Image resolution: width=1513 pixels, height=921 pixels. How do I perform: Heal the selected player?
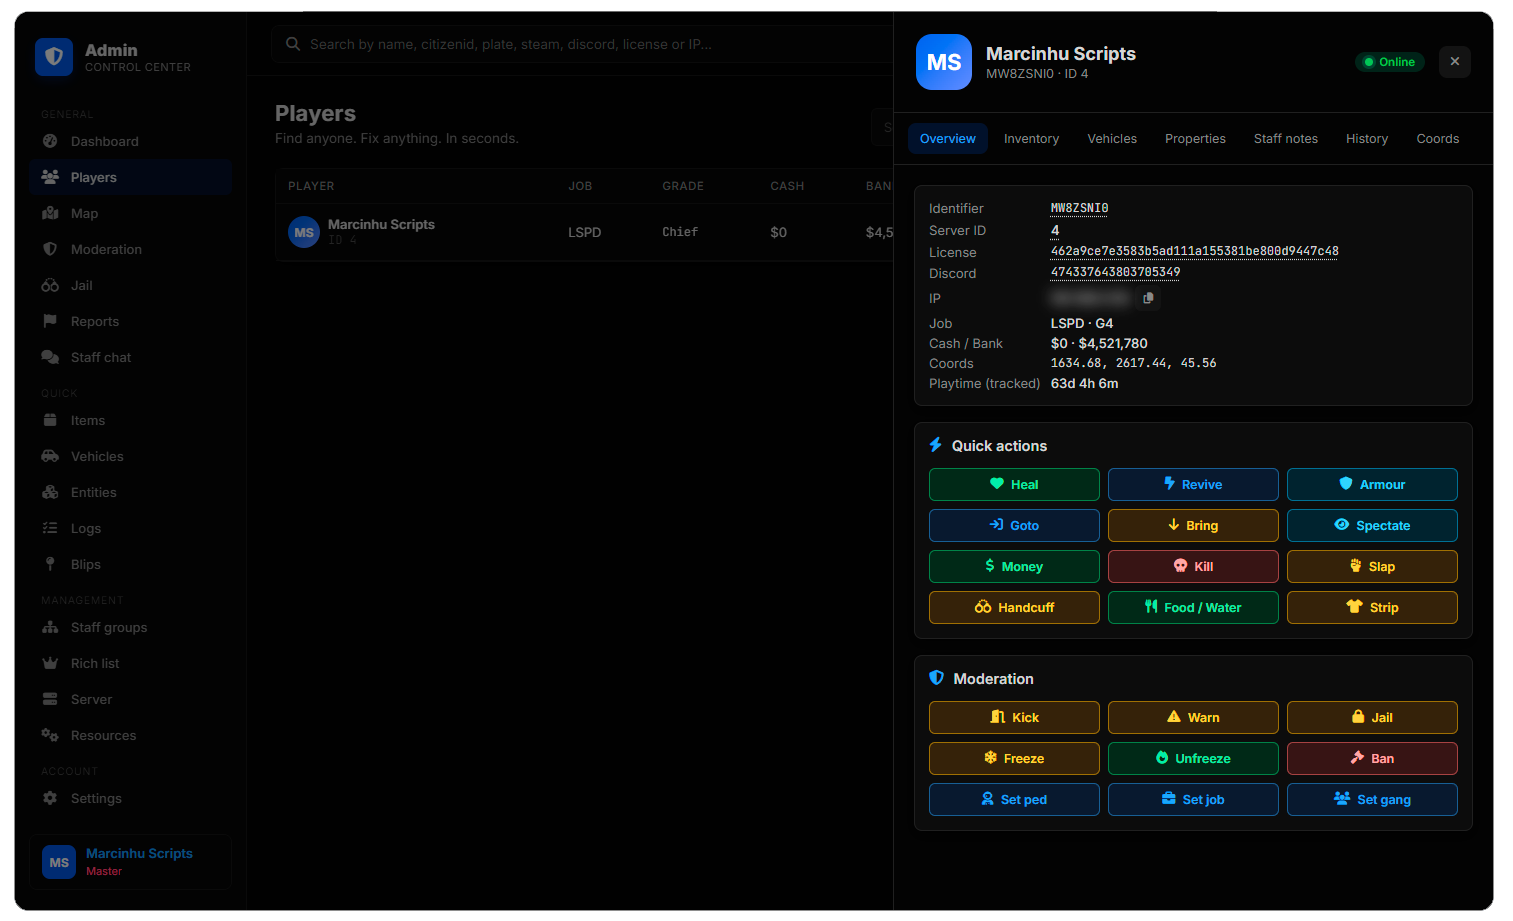coord(1014,484)
